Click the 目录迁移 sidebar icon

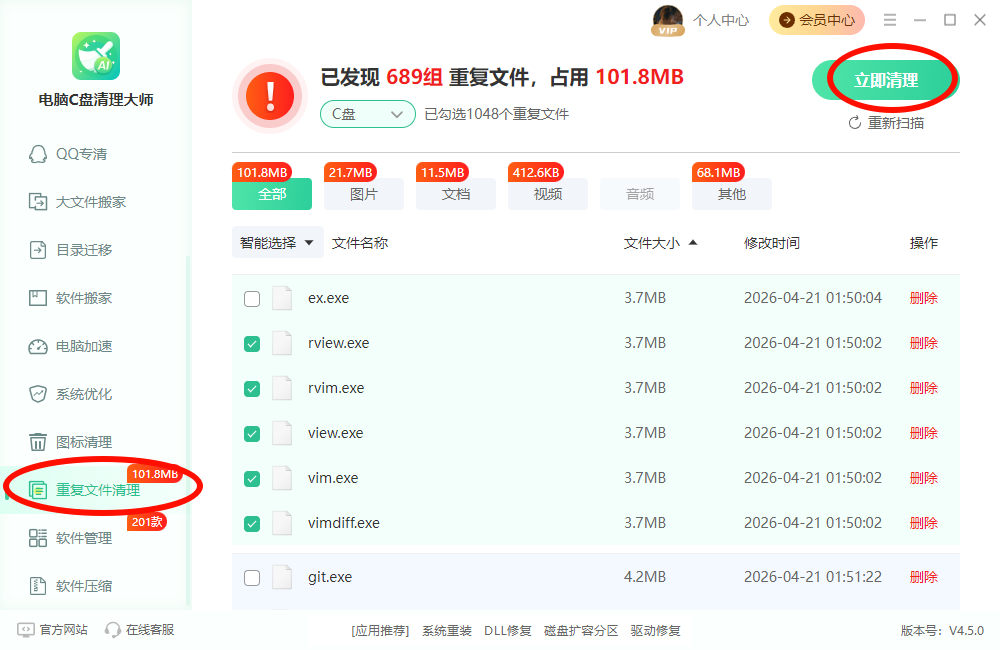tap(38, 250)
